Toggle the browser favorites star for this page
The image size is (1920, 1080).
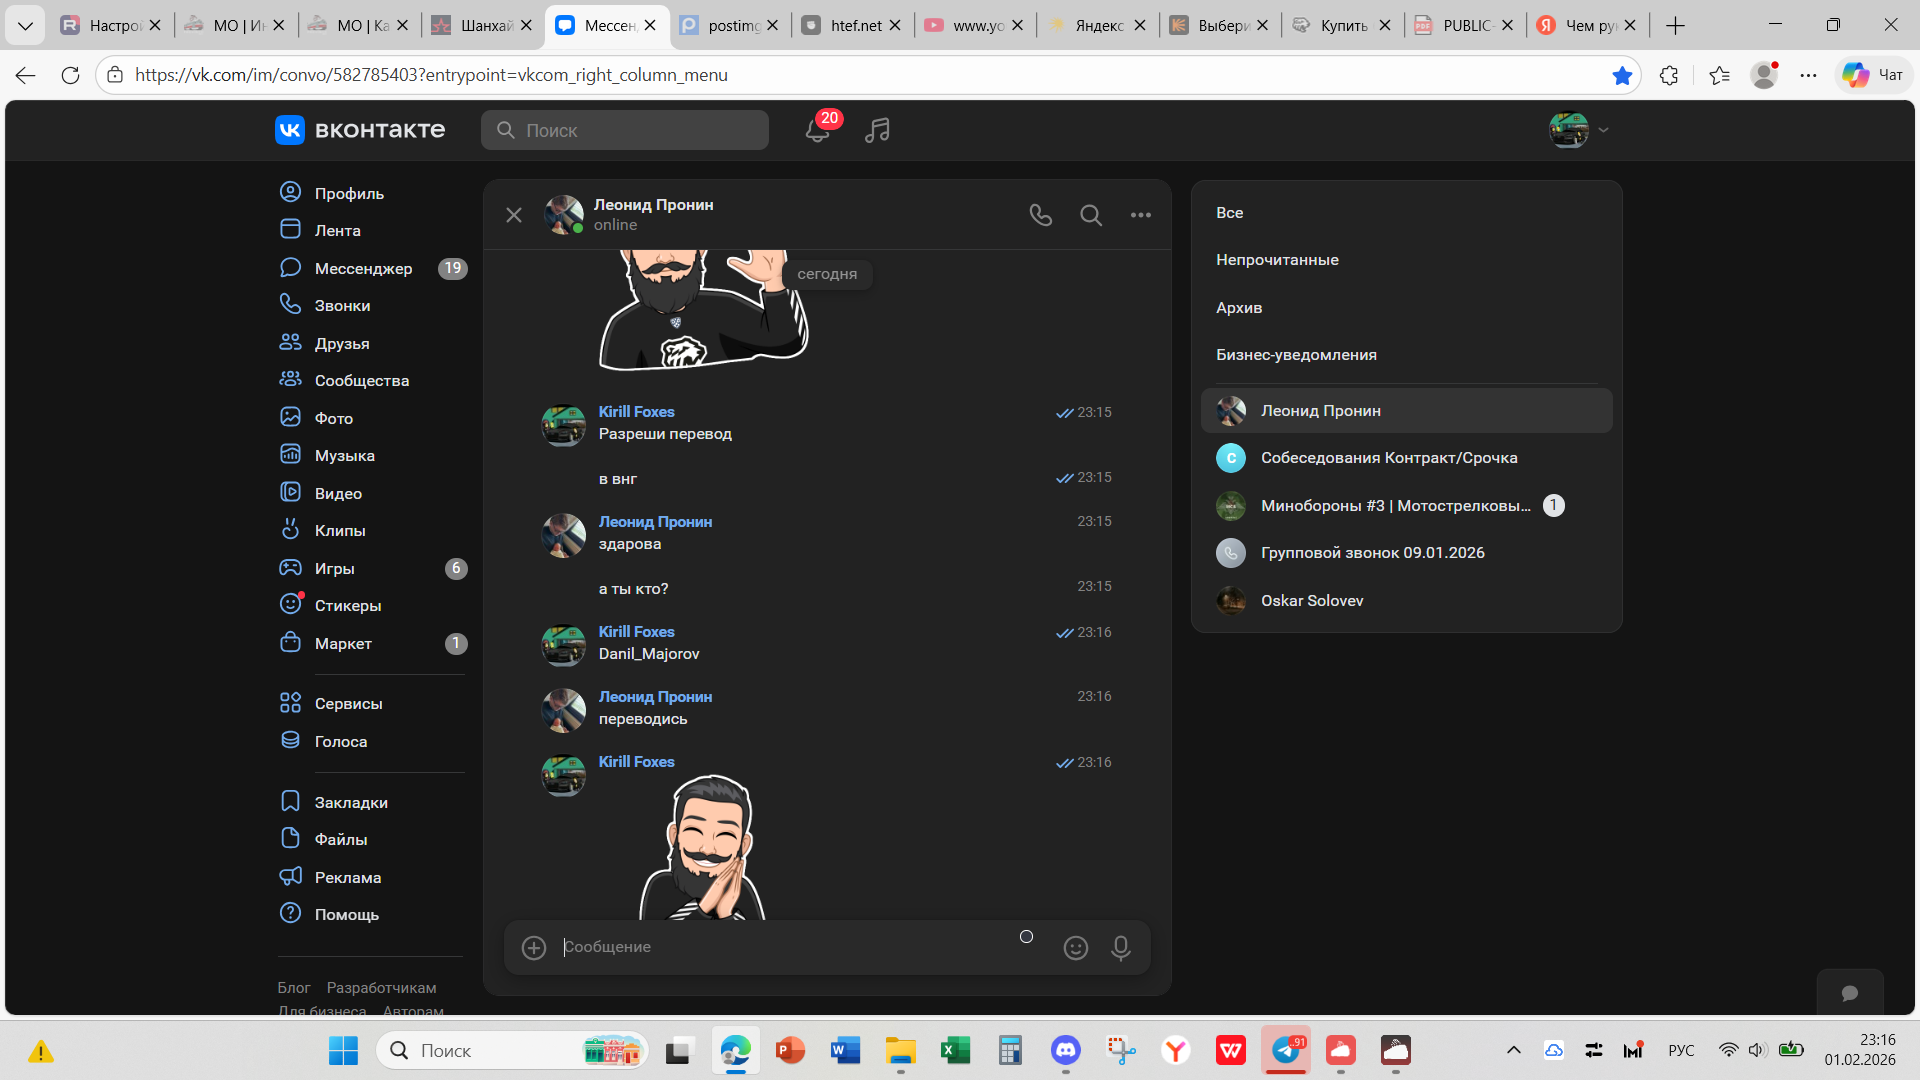1622,75
